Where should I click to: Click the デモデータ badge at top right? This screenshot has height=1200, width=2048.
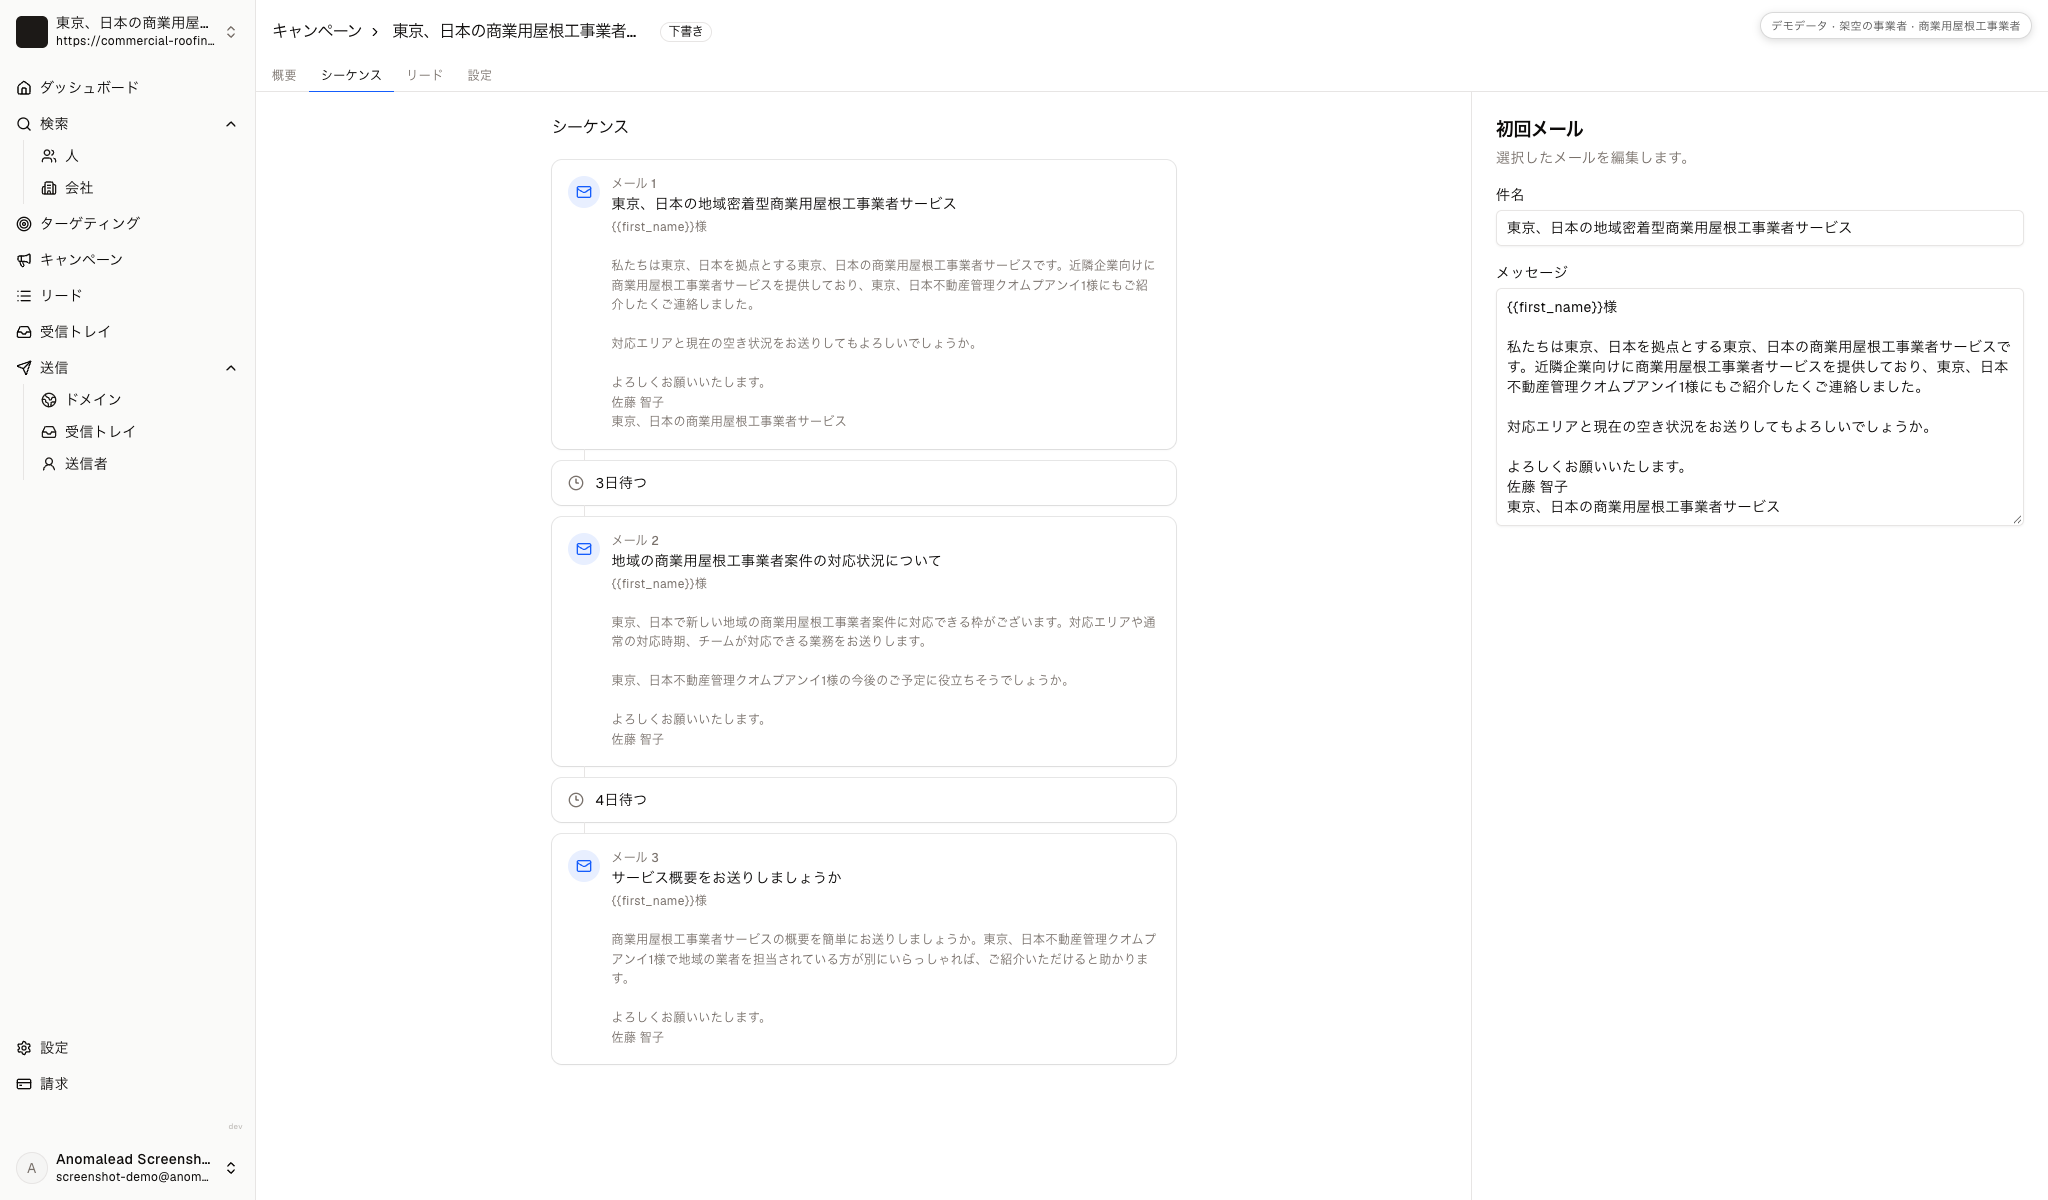[1895, 26]
